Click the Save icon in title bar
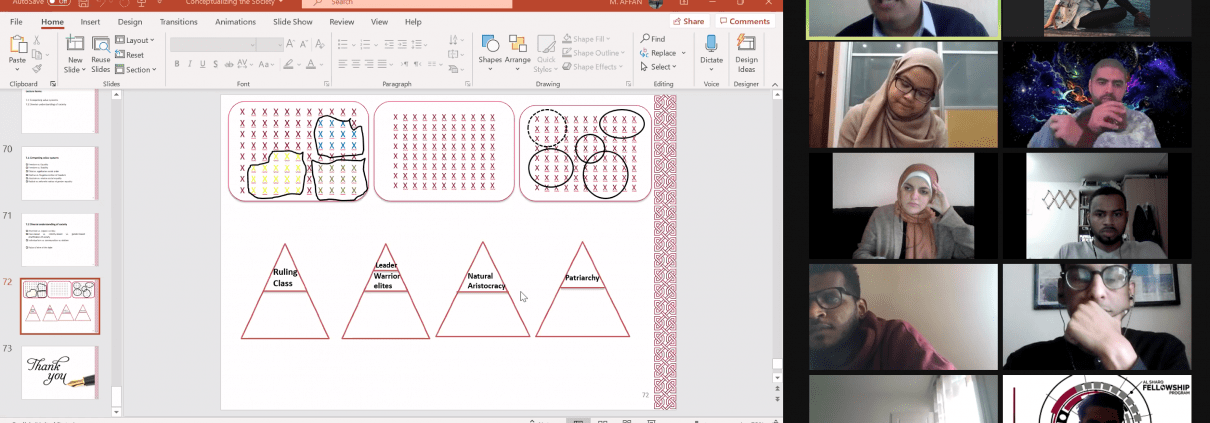 point(84,3)
